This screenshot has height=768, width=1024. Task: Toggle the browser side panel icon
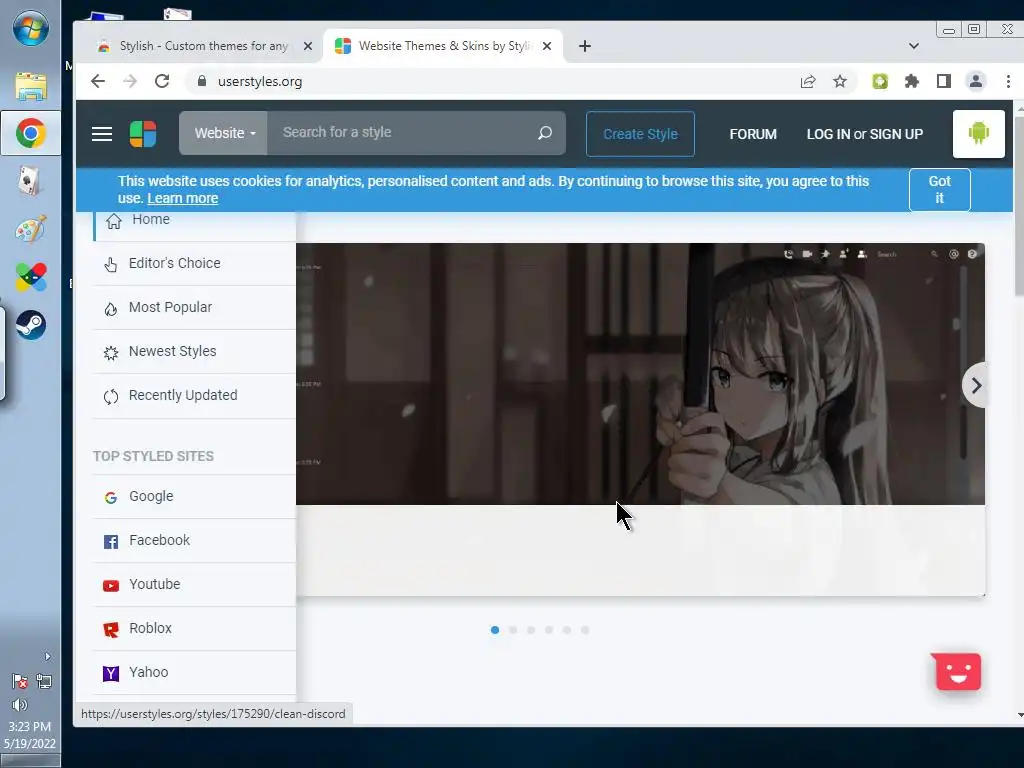(x=944, y=81)
